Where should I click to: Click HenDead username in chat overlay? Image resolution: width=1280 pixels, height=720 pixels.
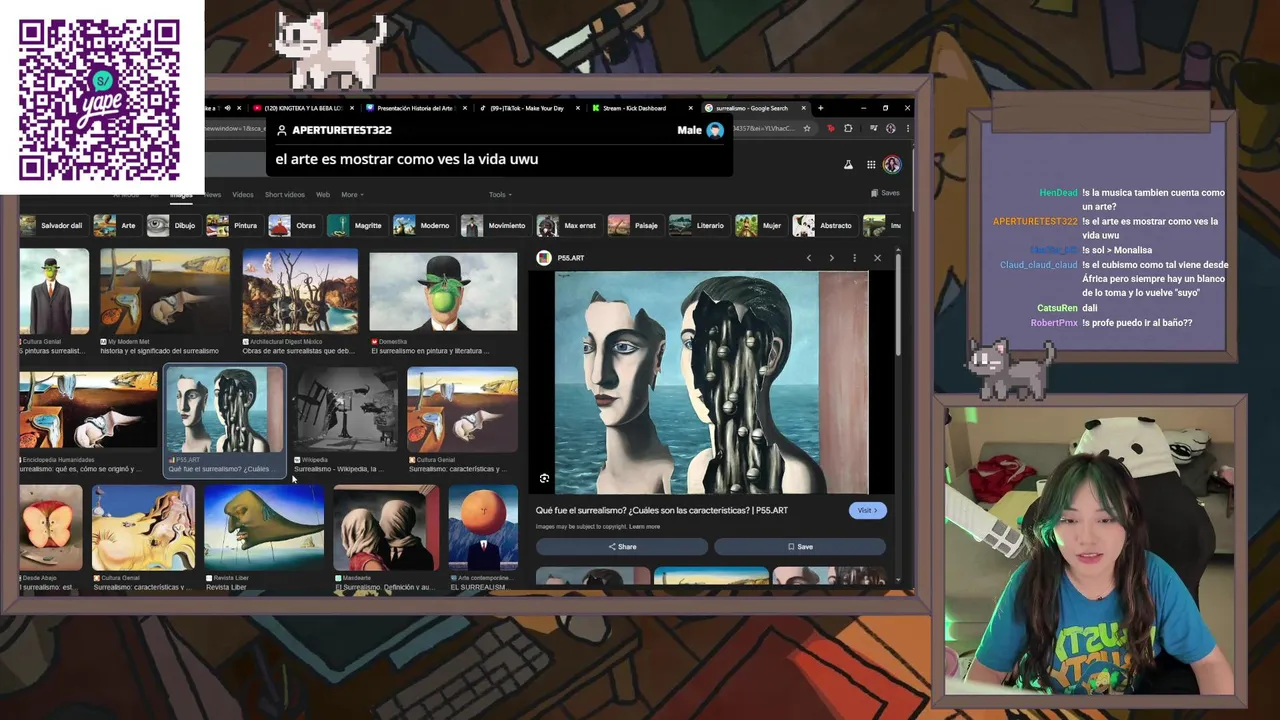[x=1058, y=192]
